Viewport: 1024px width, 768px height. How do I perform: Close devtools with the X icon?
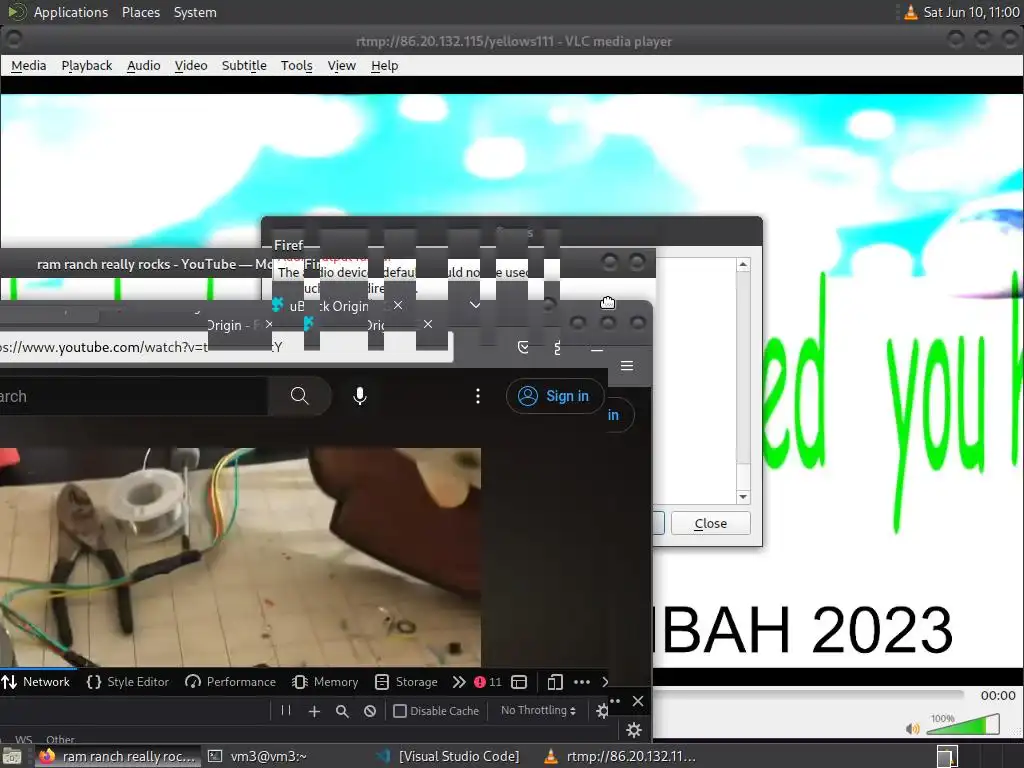point(638,701)
